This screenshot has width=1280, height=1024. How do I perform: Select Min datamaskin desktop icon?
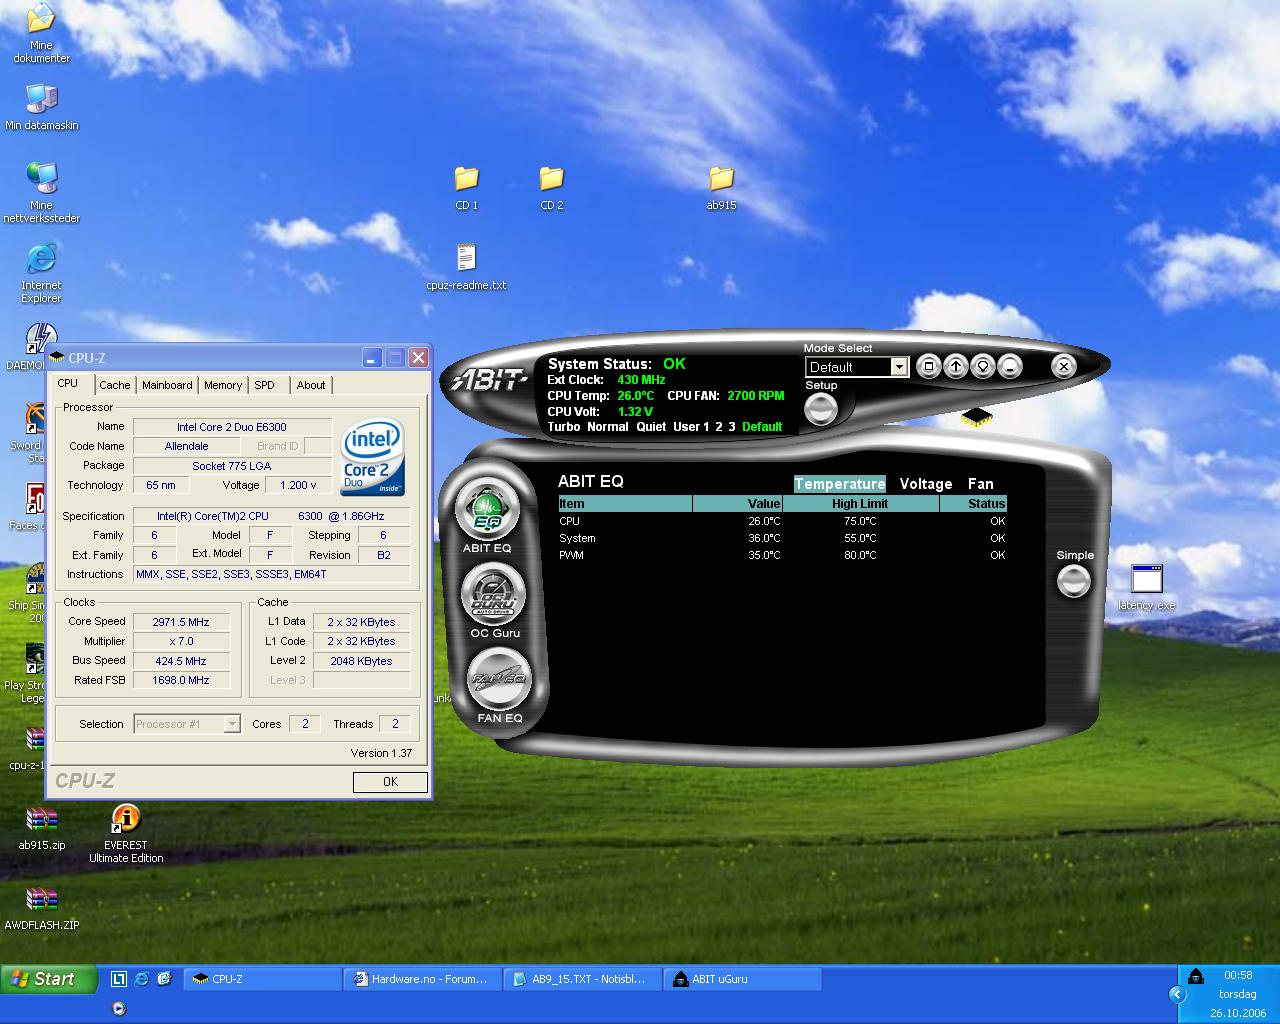(41, 107)
